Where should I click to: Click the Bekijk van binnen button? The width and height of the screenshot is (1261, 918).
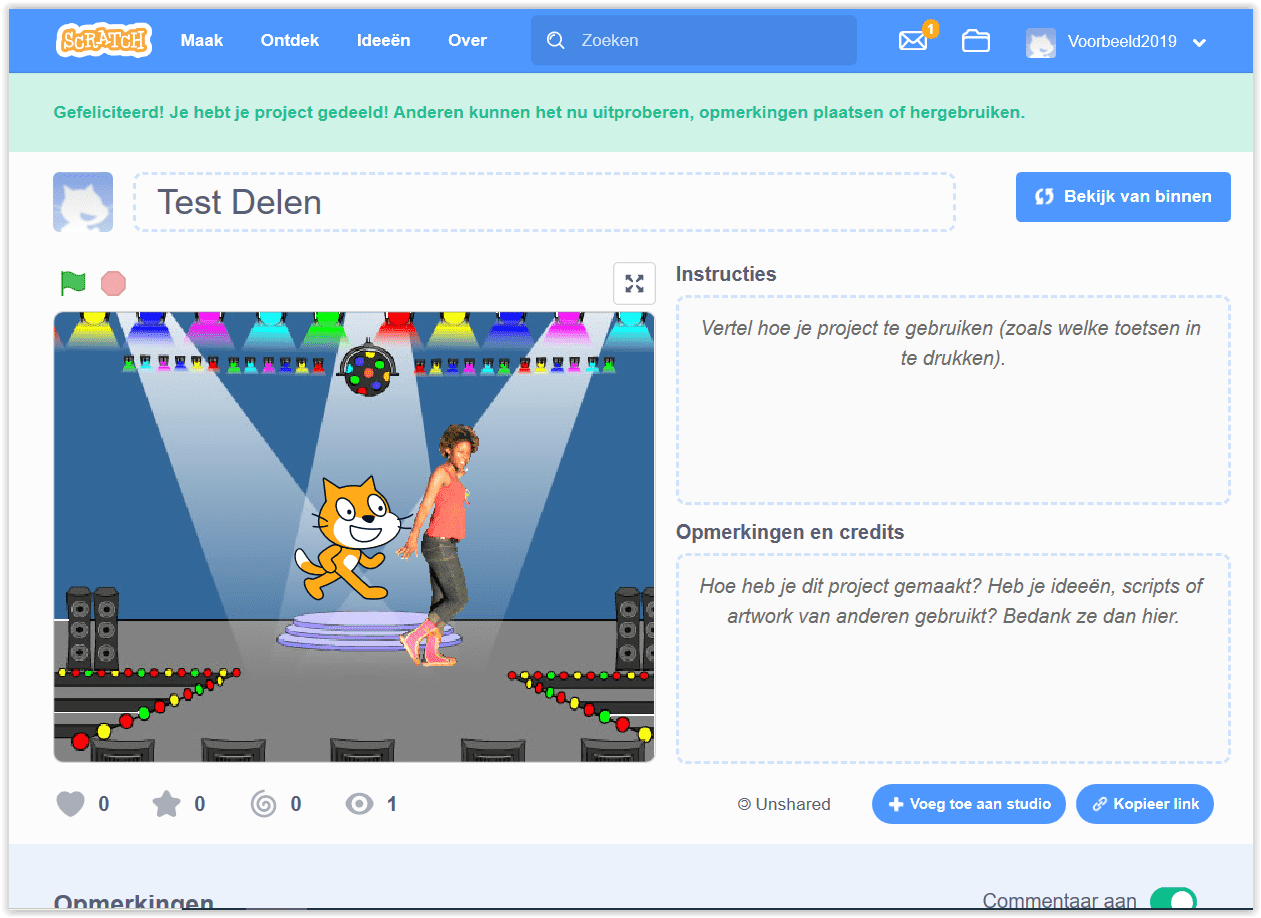point(1123,197)
